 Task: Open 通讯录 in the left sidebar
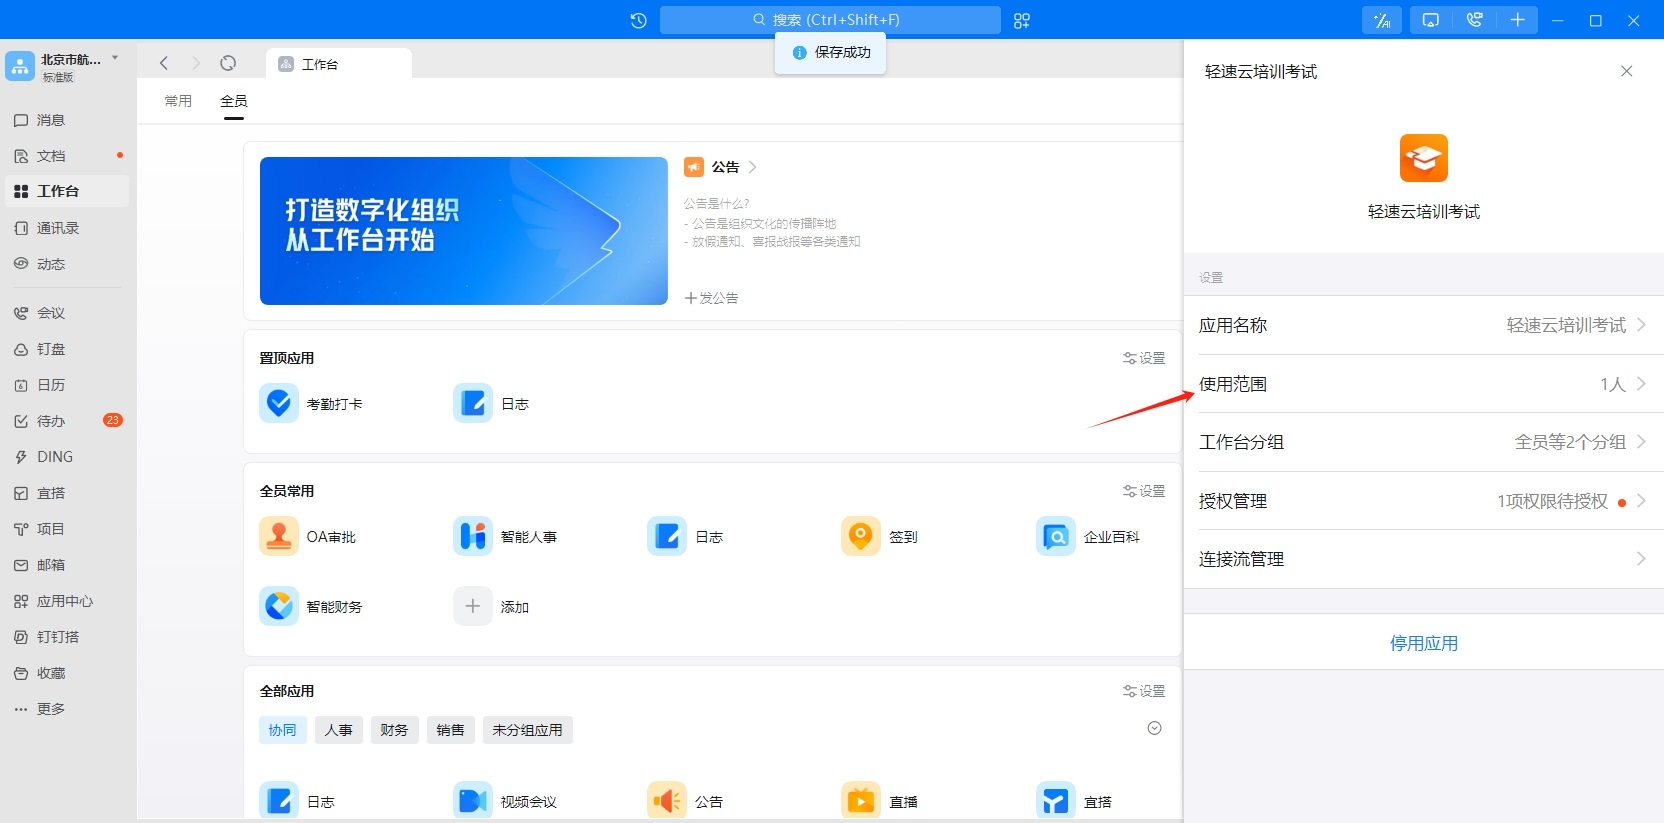click(x=57, y=228)
